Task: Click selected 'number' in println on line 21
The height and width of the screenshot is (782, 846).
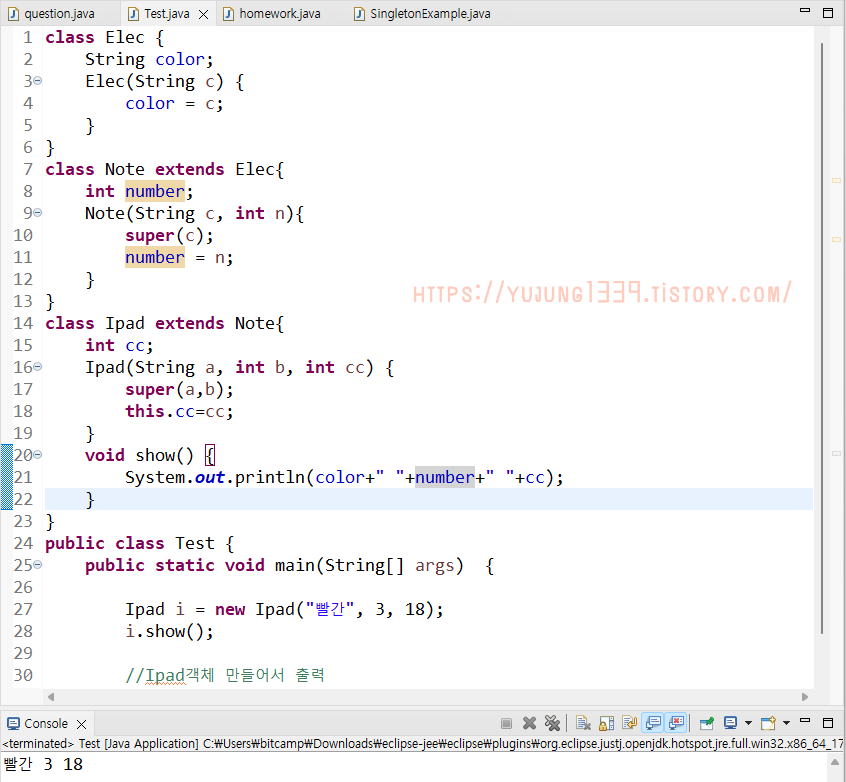Action: click(x=445, y=477)
